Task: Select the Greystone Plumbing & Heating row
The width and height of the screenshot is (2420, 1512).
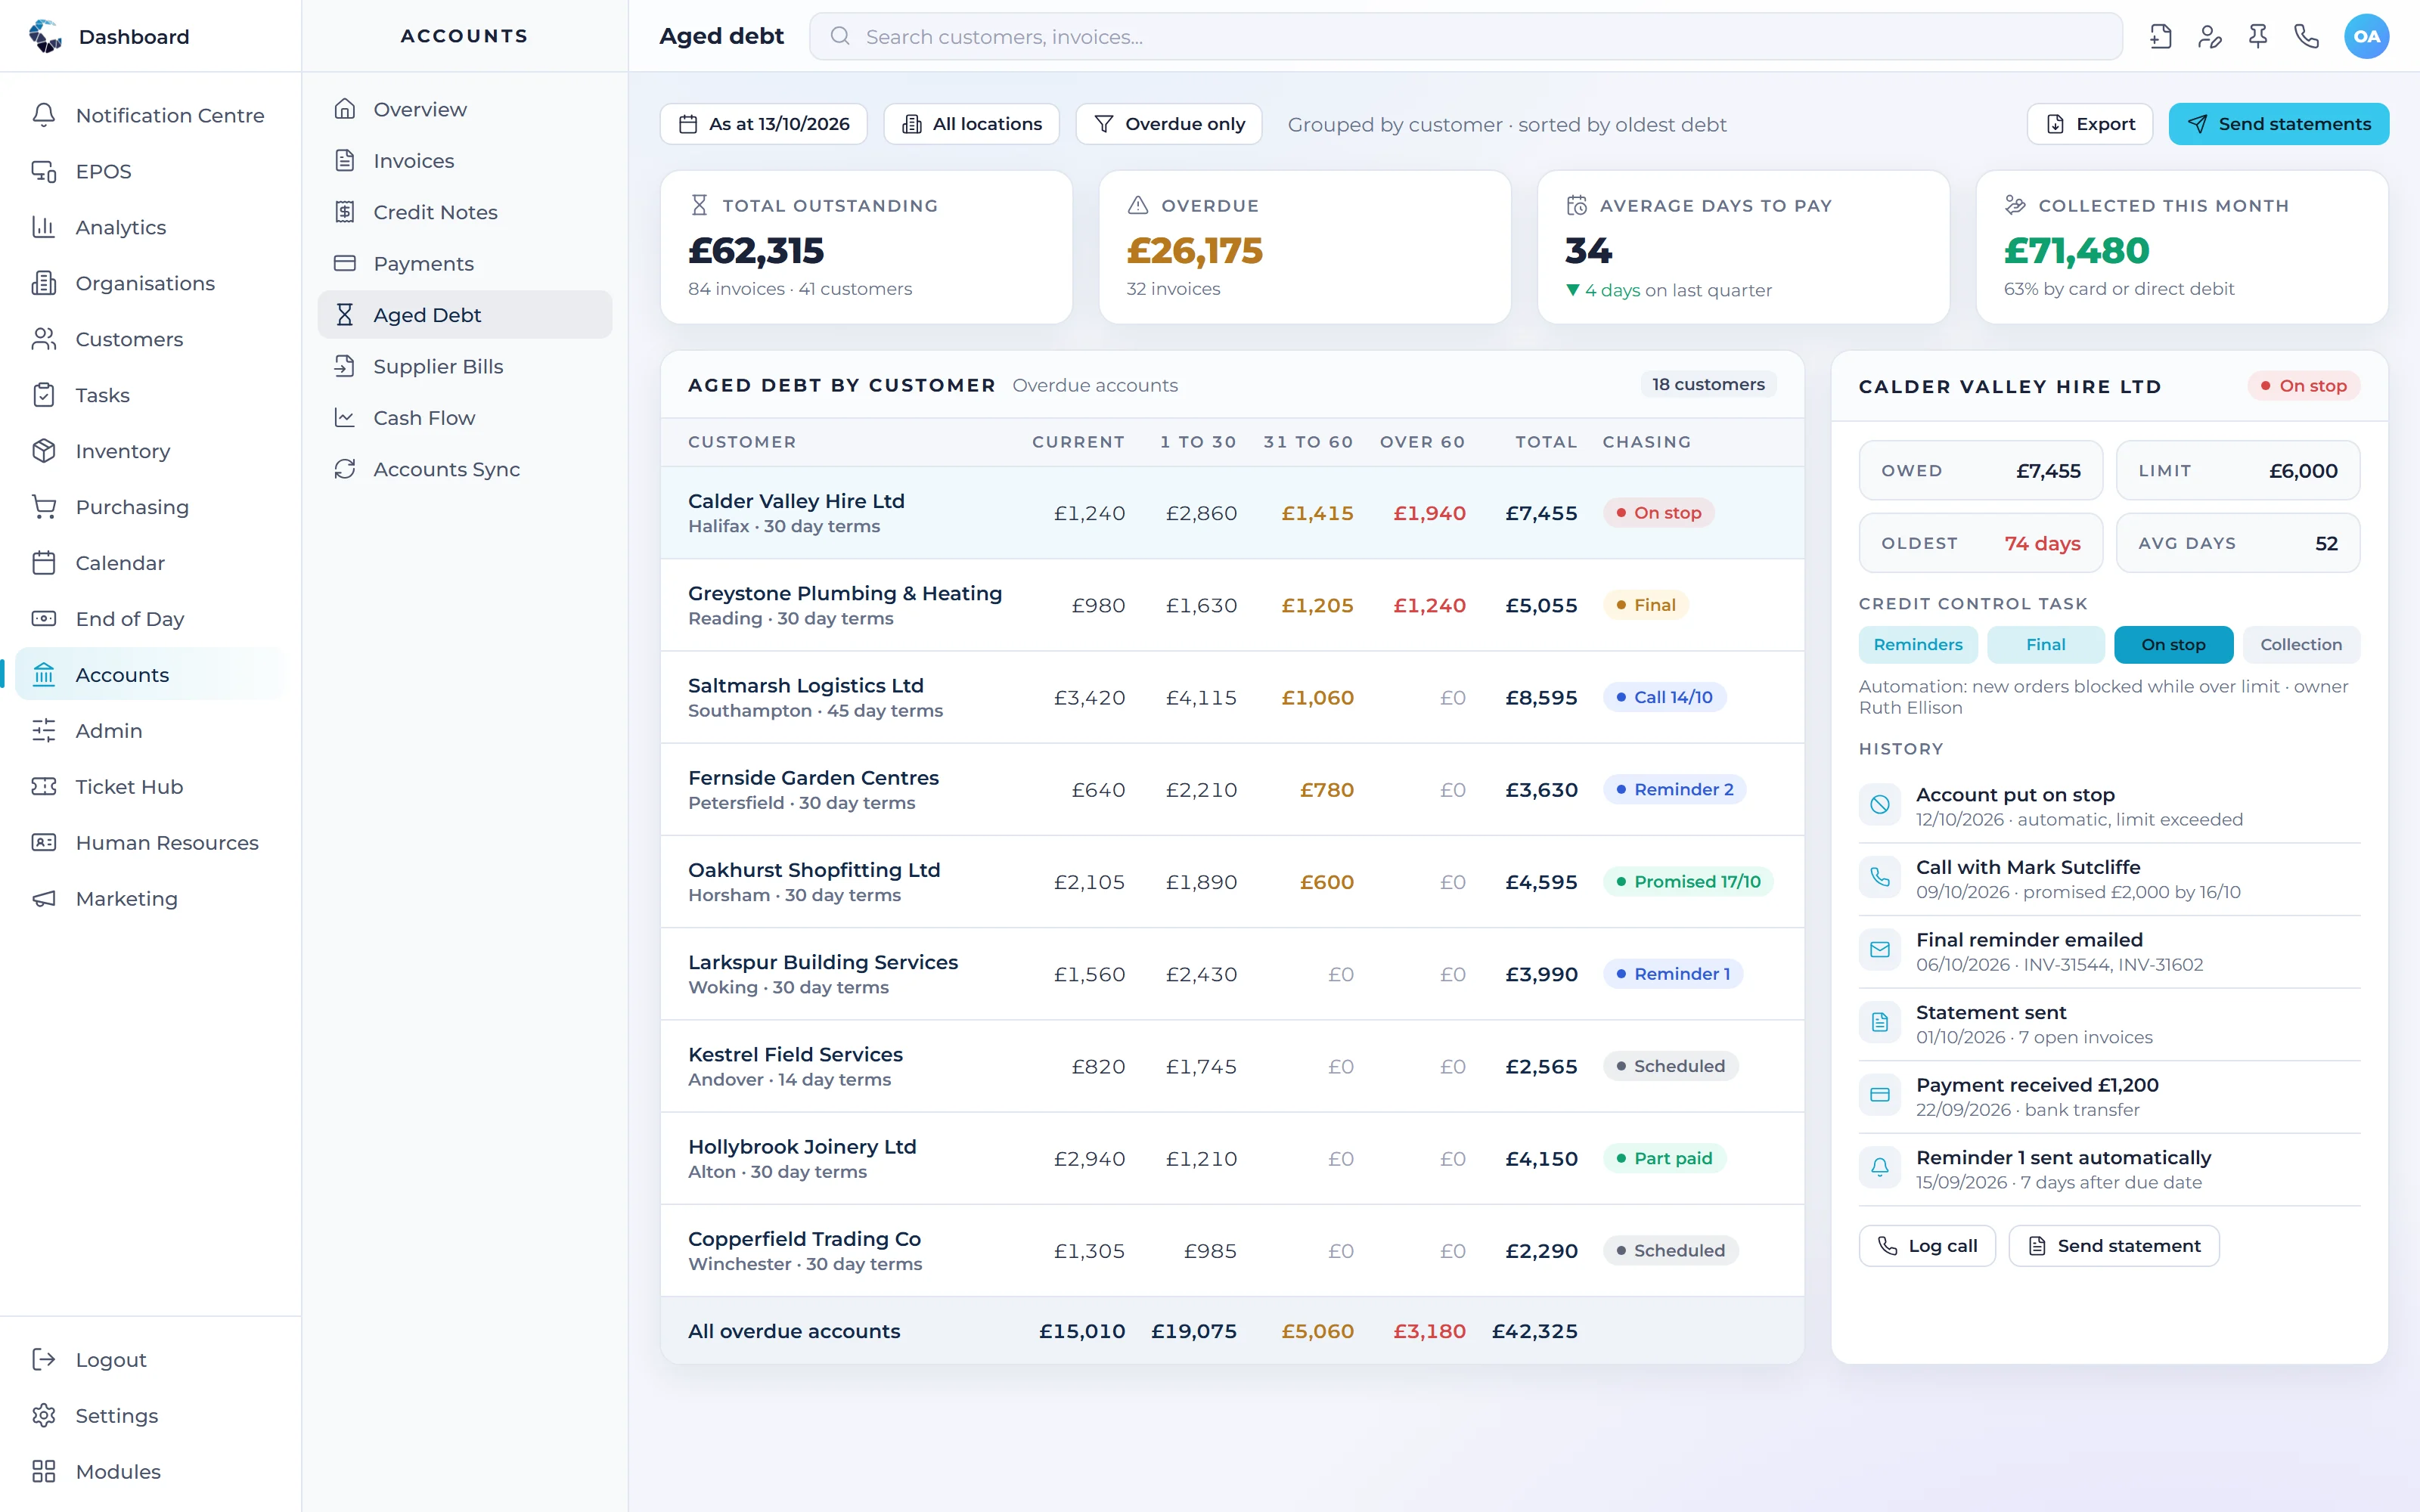Action: [x=1232, y=605]
